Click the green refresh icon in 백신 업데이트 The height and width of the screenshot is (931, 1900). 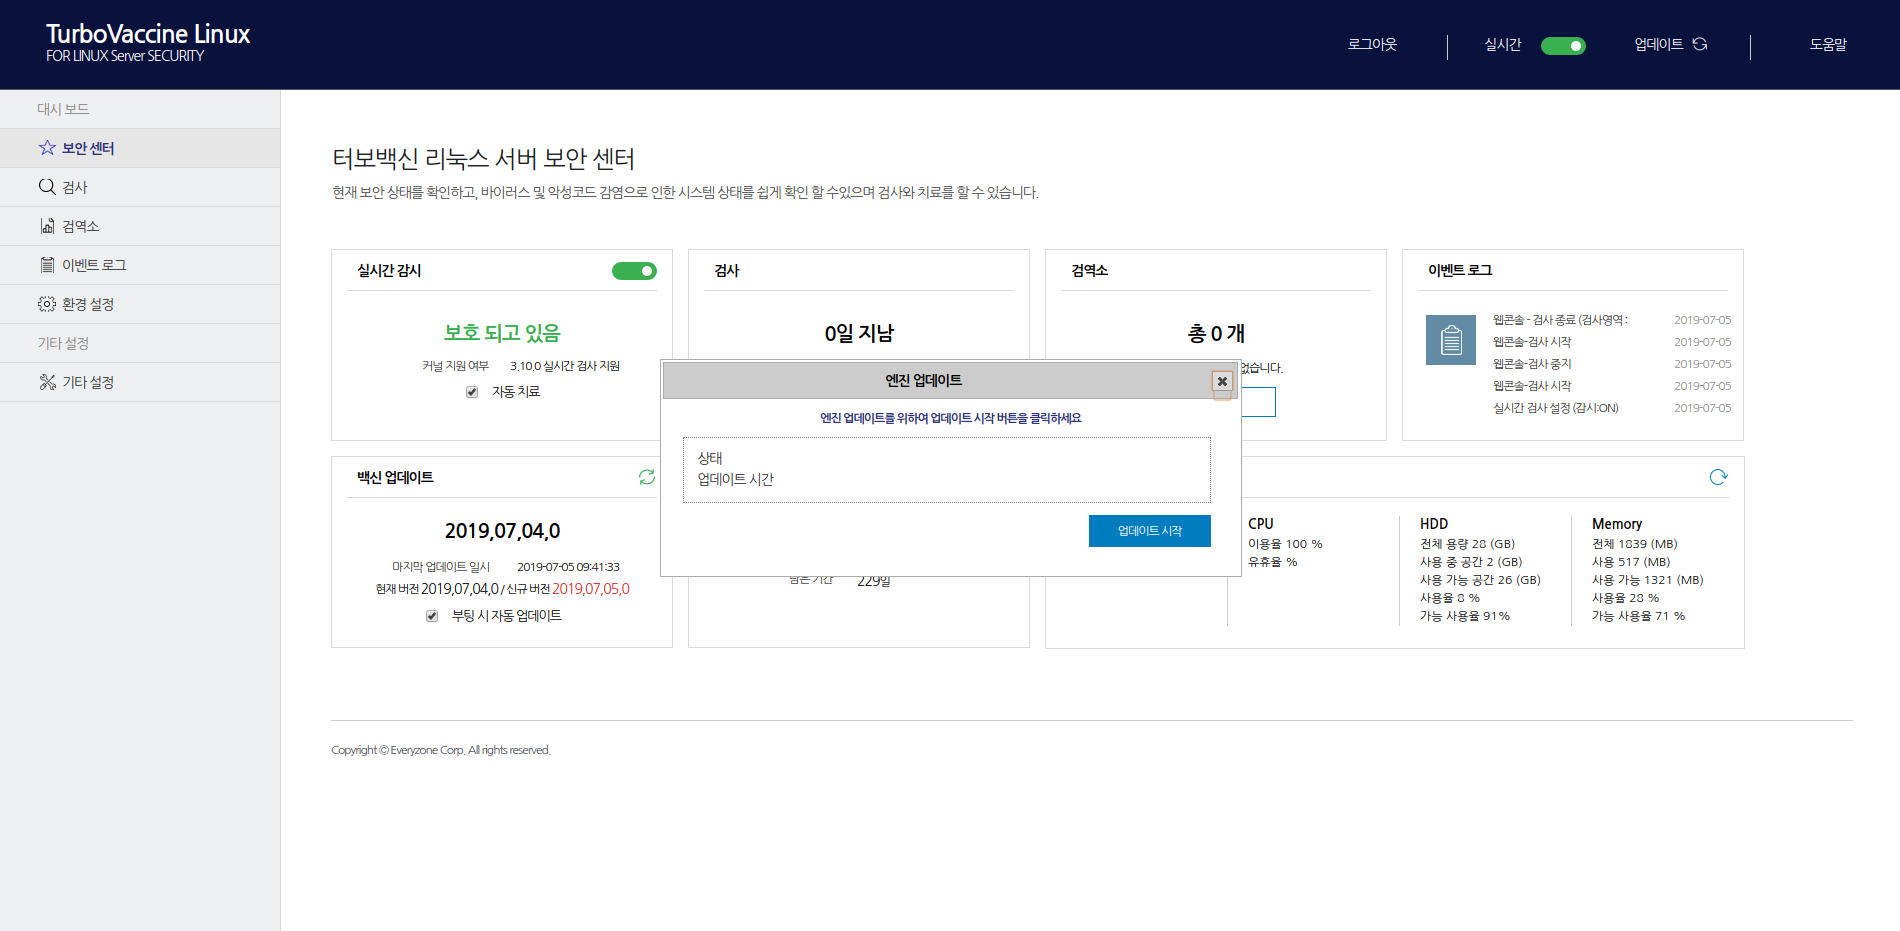(646, 478)
